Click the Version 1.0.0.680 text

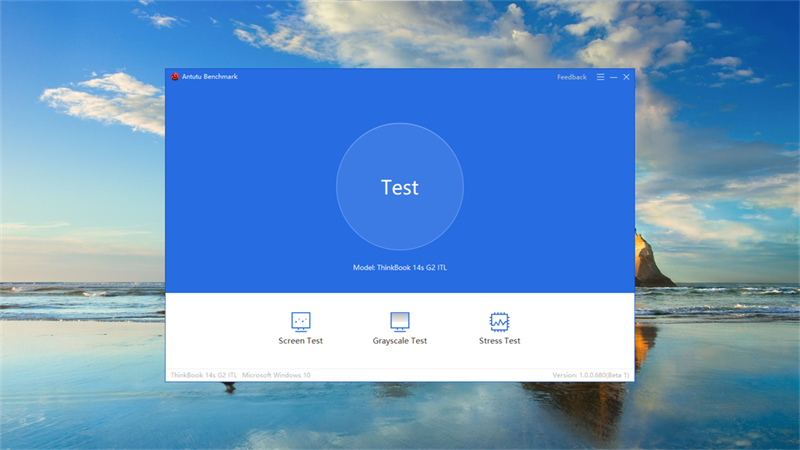[590, 375]
